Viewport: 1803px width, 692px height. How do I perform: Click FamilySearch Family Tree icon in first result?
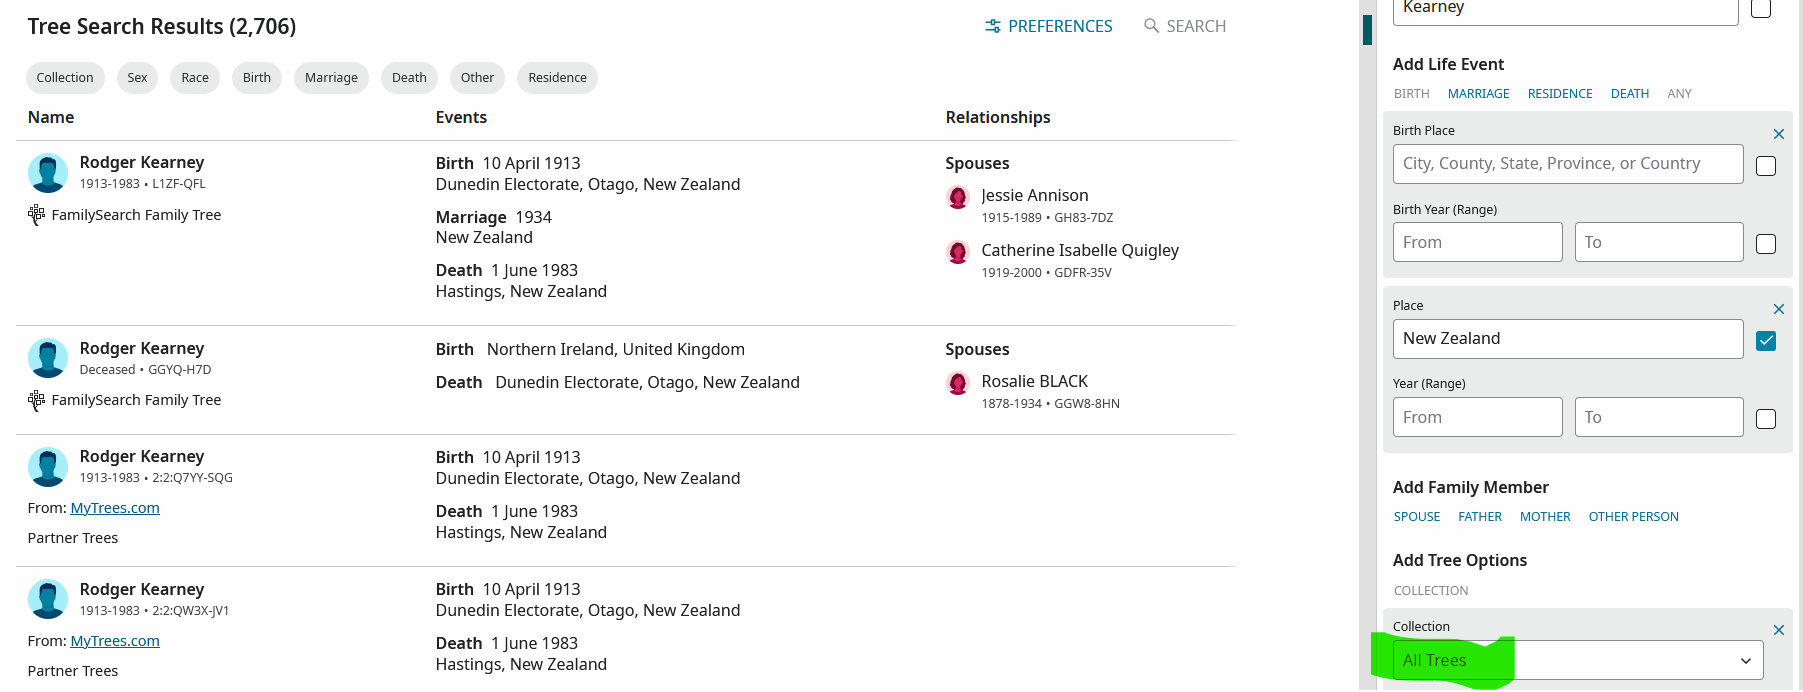[37, 214]
